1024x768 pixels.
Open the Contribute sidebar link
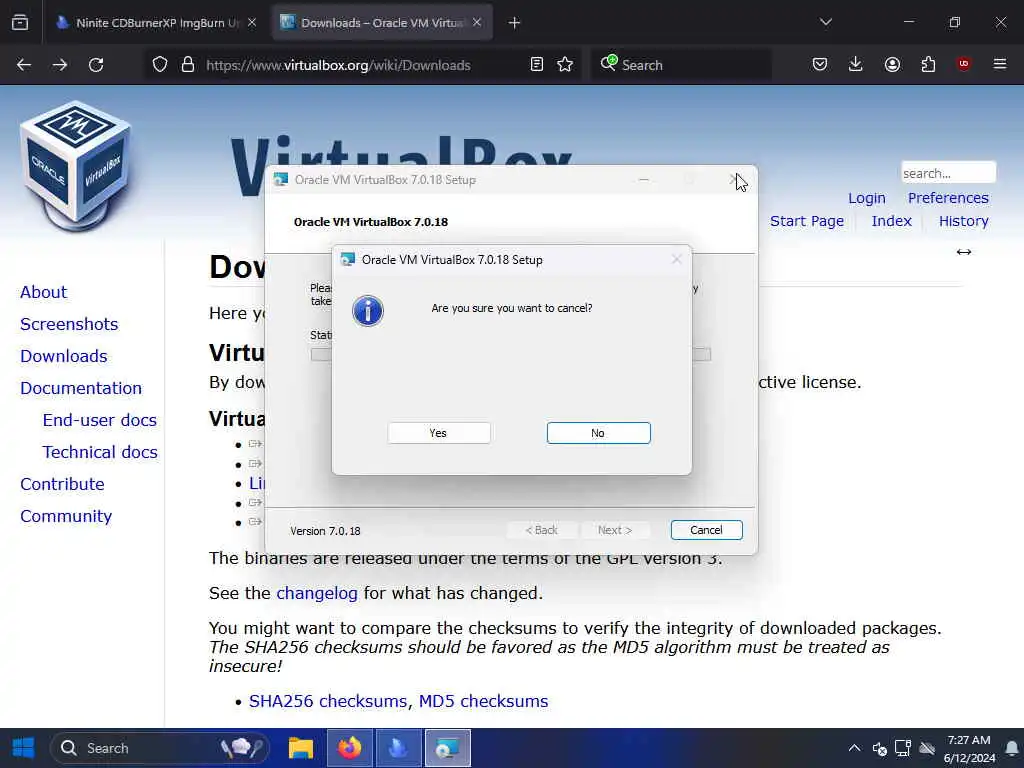click(x=63, y=484)
